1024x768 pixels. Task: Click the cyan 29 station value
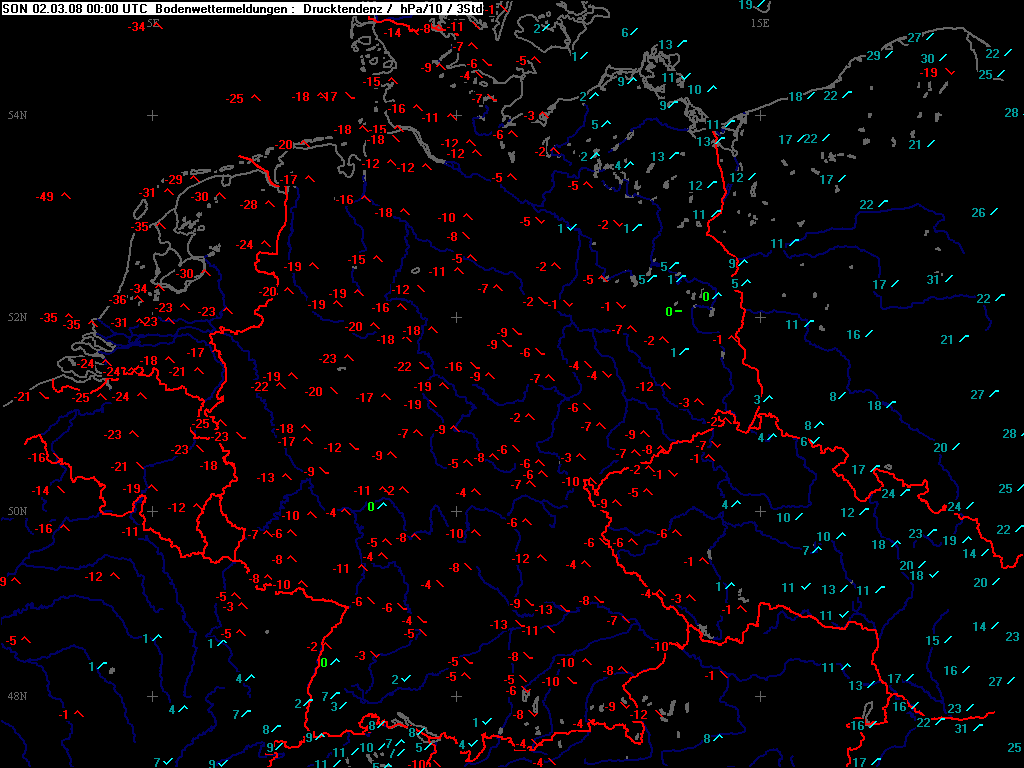[872, 56]
